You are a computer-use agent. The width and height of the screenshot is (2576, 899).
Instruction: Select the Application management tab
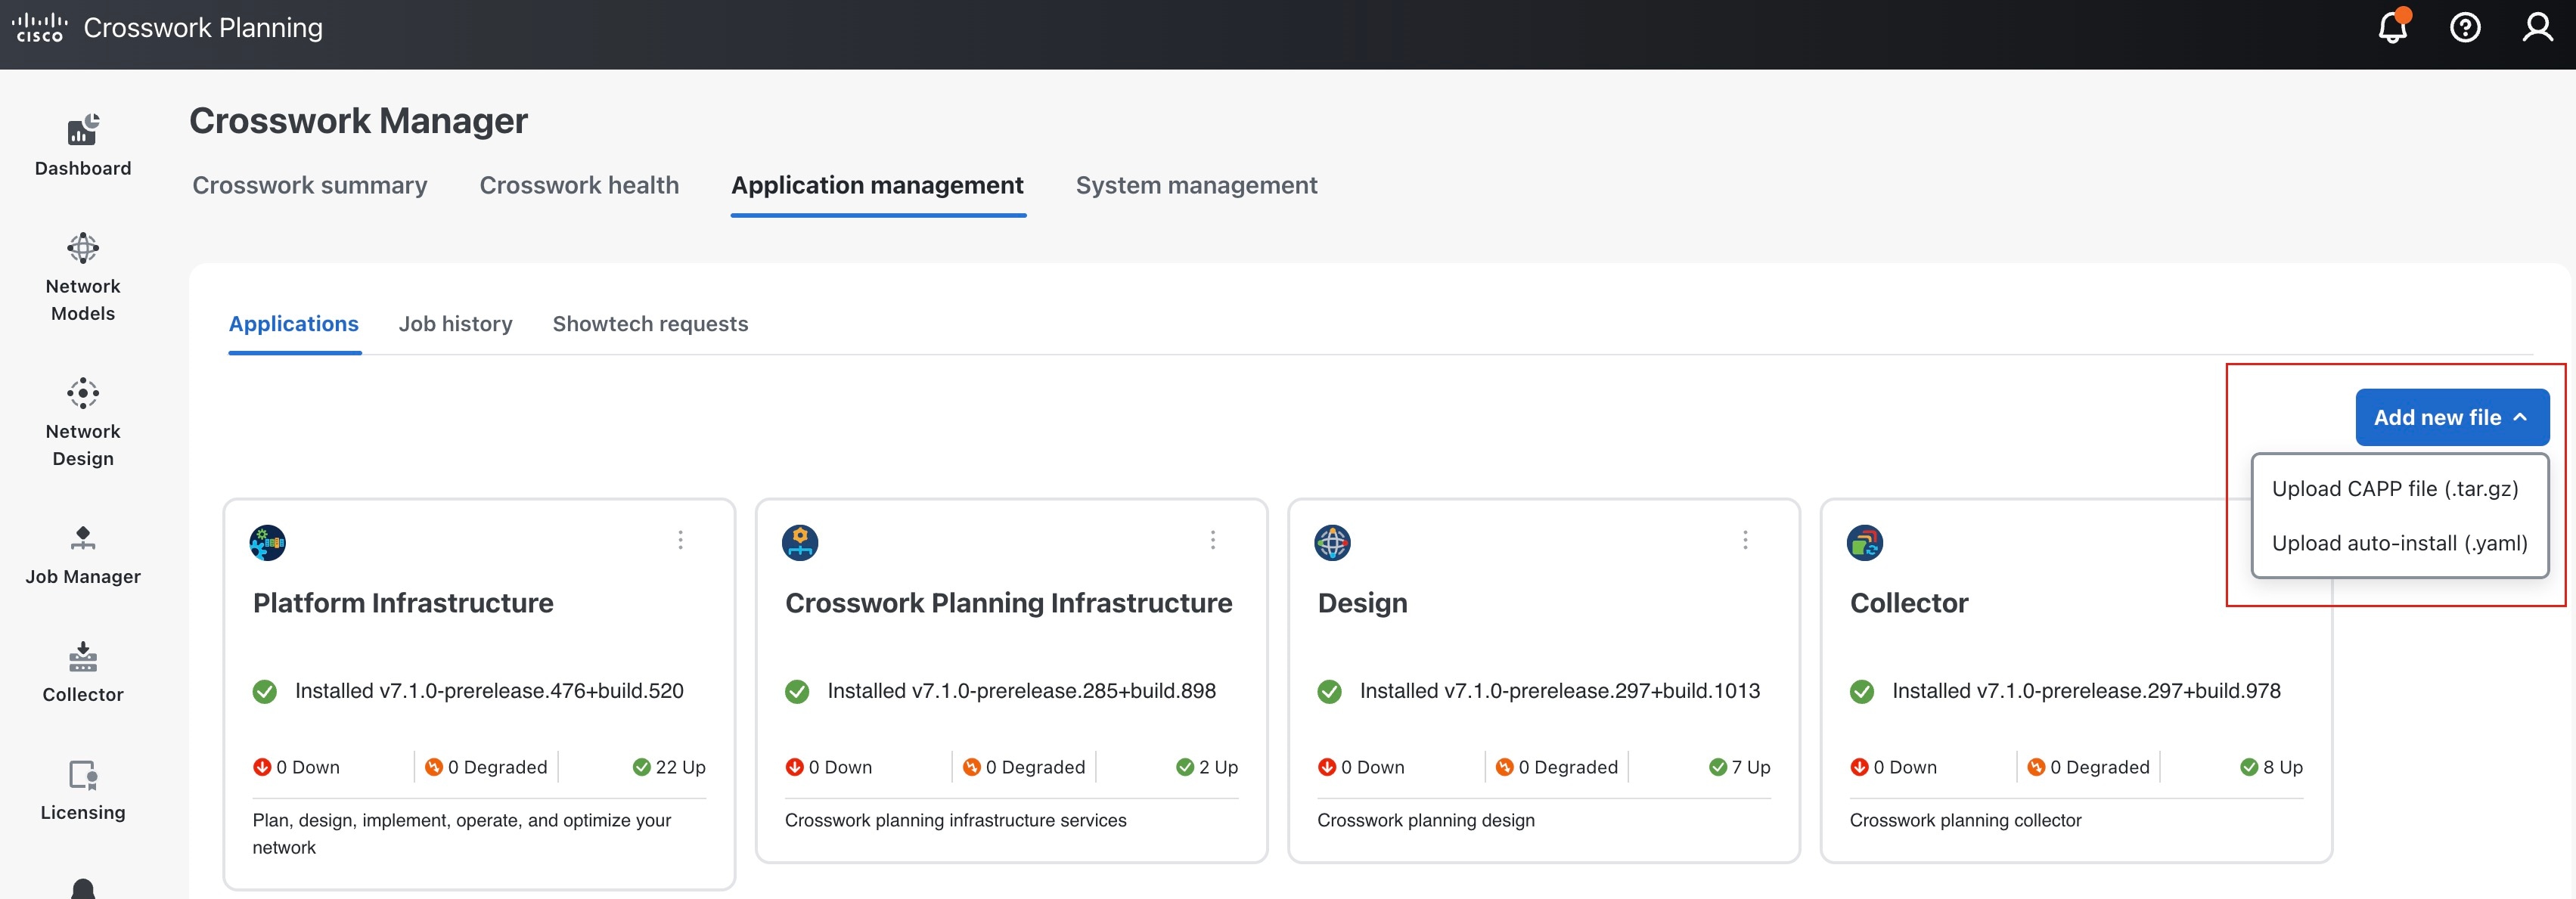[877, 186]
